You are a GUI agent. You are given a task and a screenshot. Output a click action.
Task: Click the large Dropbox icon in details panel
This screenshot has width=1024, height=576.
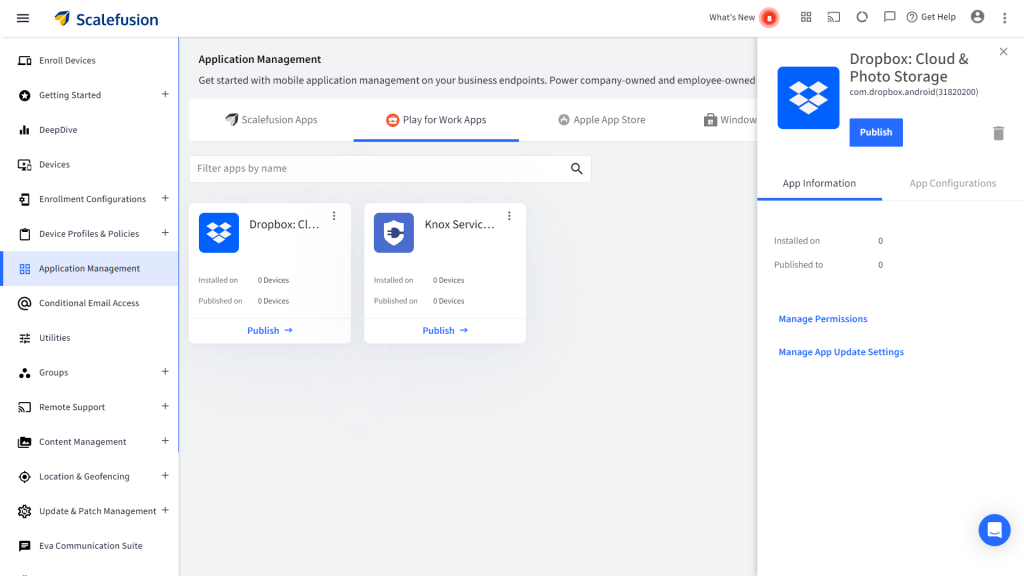click(x=808, y=98)
